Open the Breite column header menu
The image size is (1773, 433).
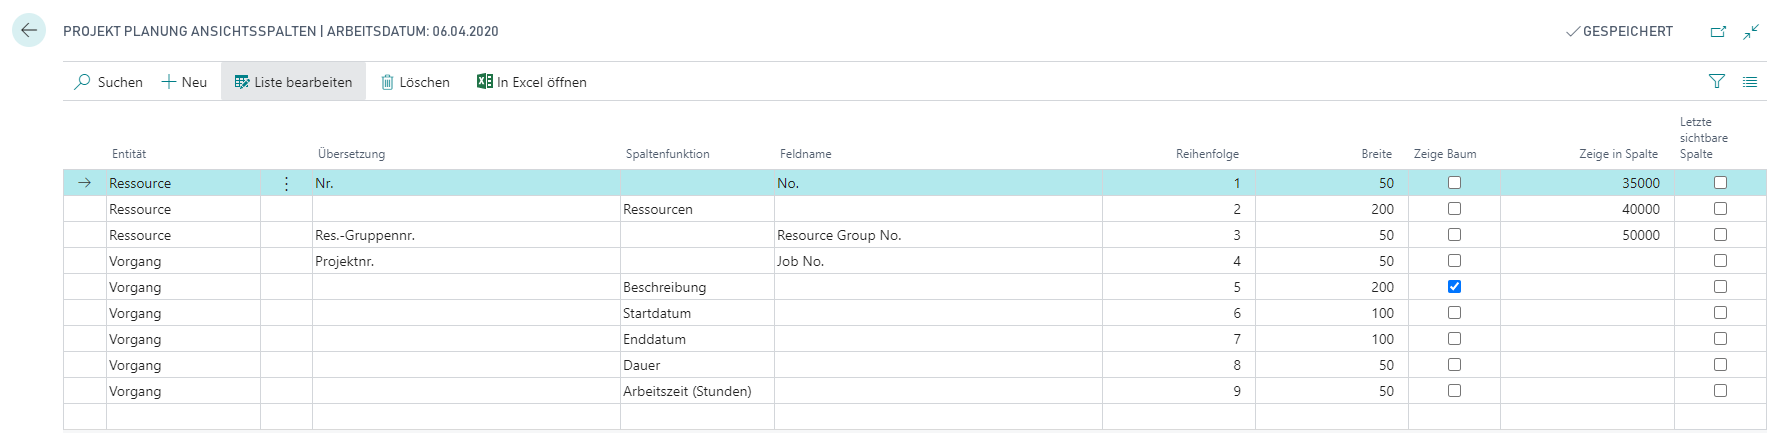click(x=1376, y=154)
